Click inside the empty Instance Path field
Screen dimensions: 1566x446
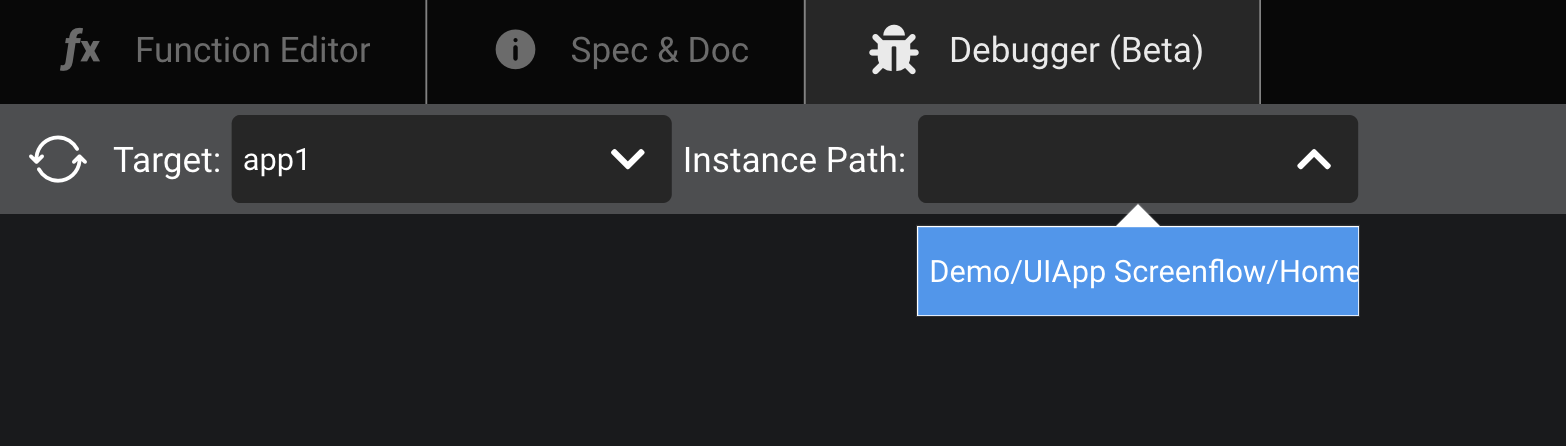click(1100, 159)
